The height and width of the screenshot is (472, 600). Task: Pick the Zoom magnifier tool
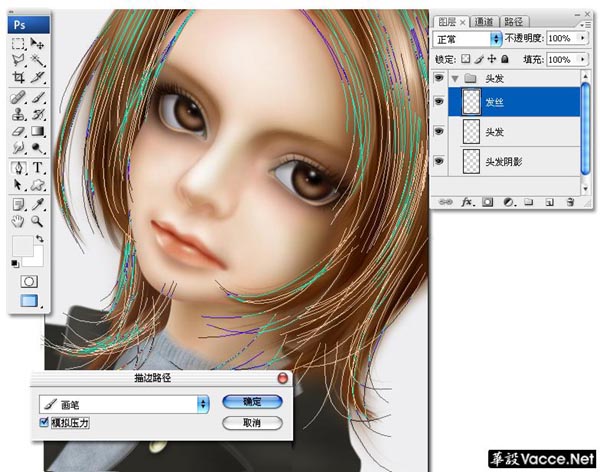pyautogui.click(x=37, y=221)
